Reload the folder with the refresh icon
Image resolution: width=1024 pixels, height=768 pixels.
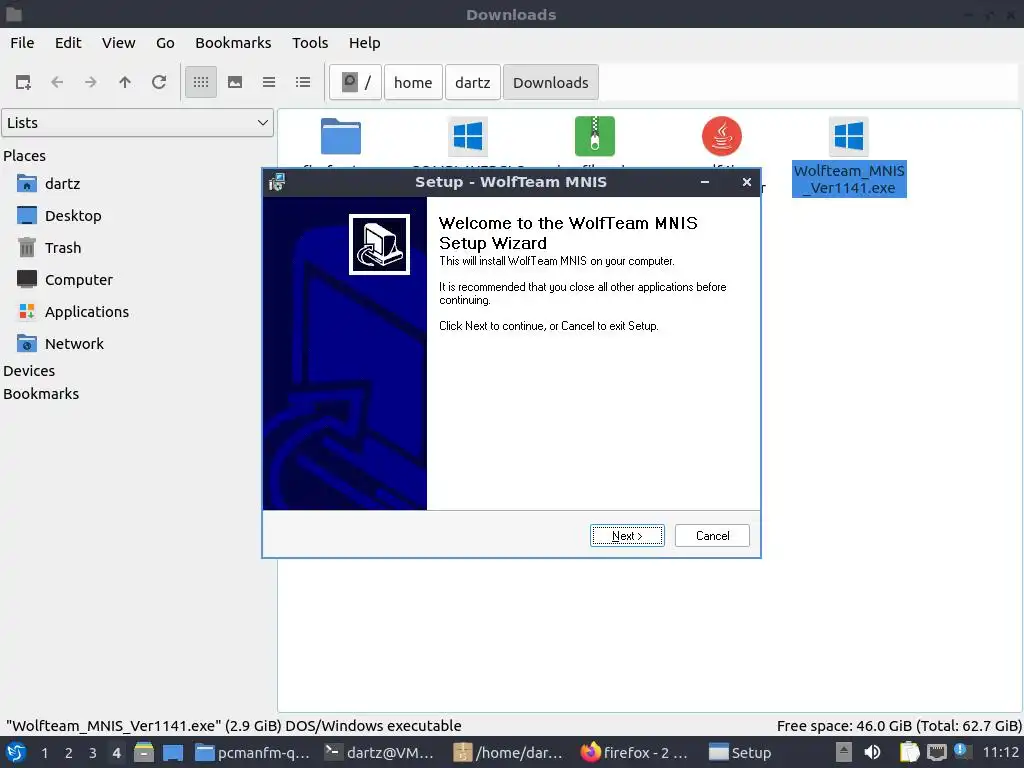coord(159,82)
